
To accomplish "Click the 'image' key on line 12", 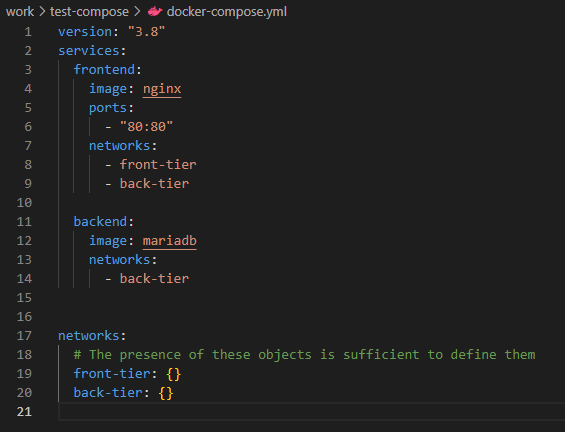I will pos(108,241).
